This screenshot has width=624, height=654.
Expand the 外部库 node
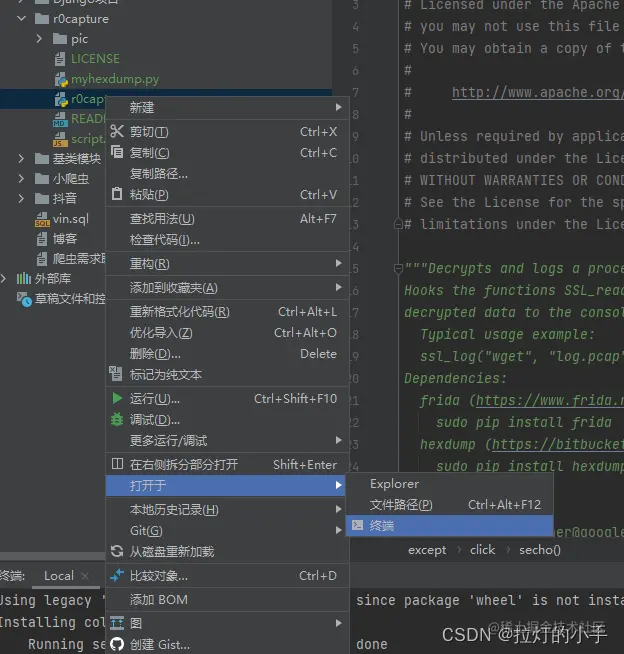4,278
